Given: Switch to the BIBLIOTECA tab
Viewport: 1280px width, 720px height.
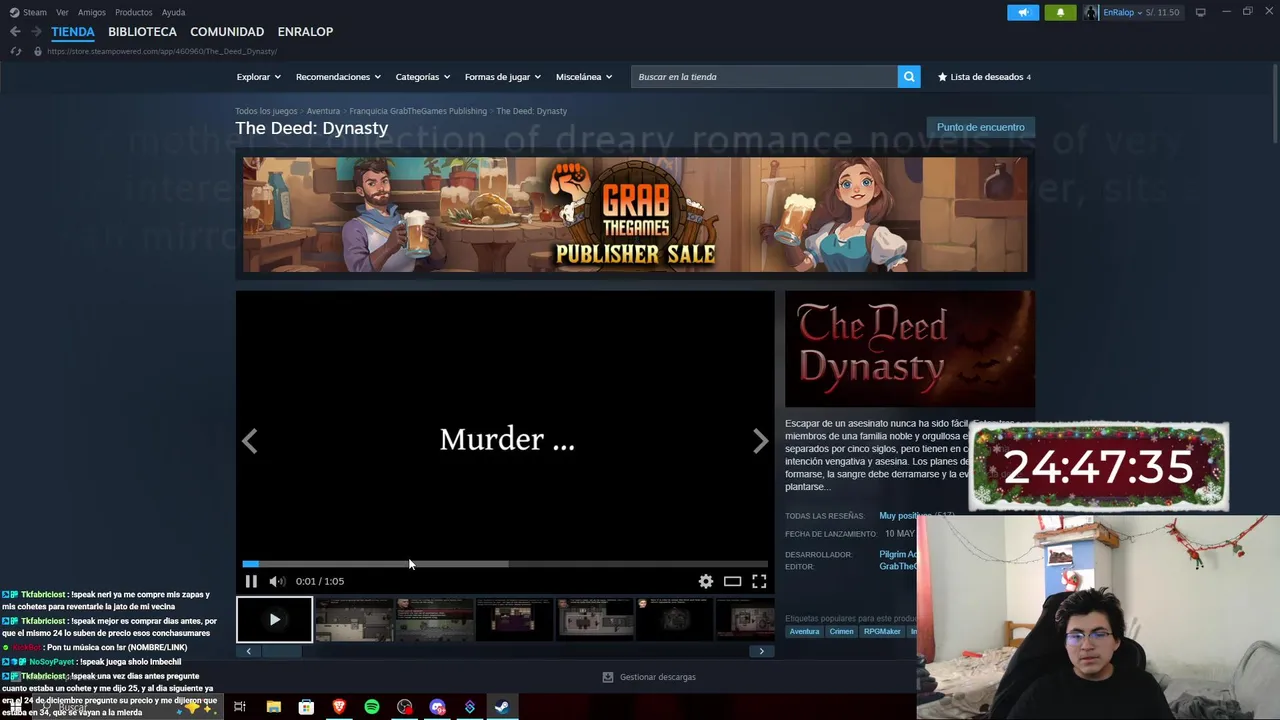Looking at the screenshot, I should (142, 31).
